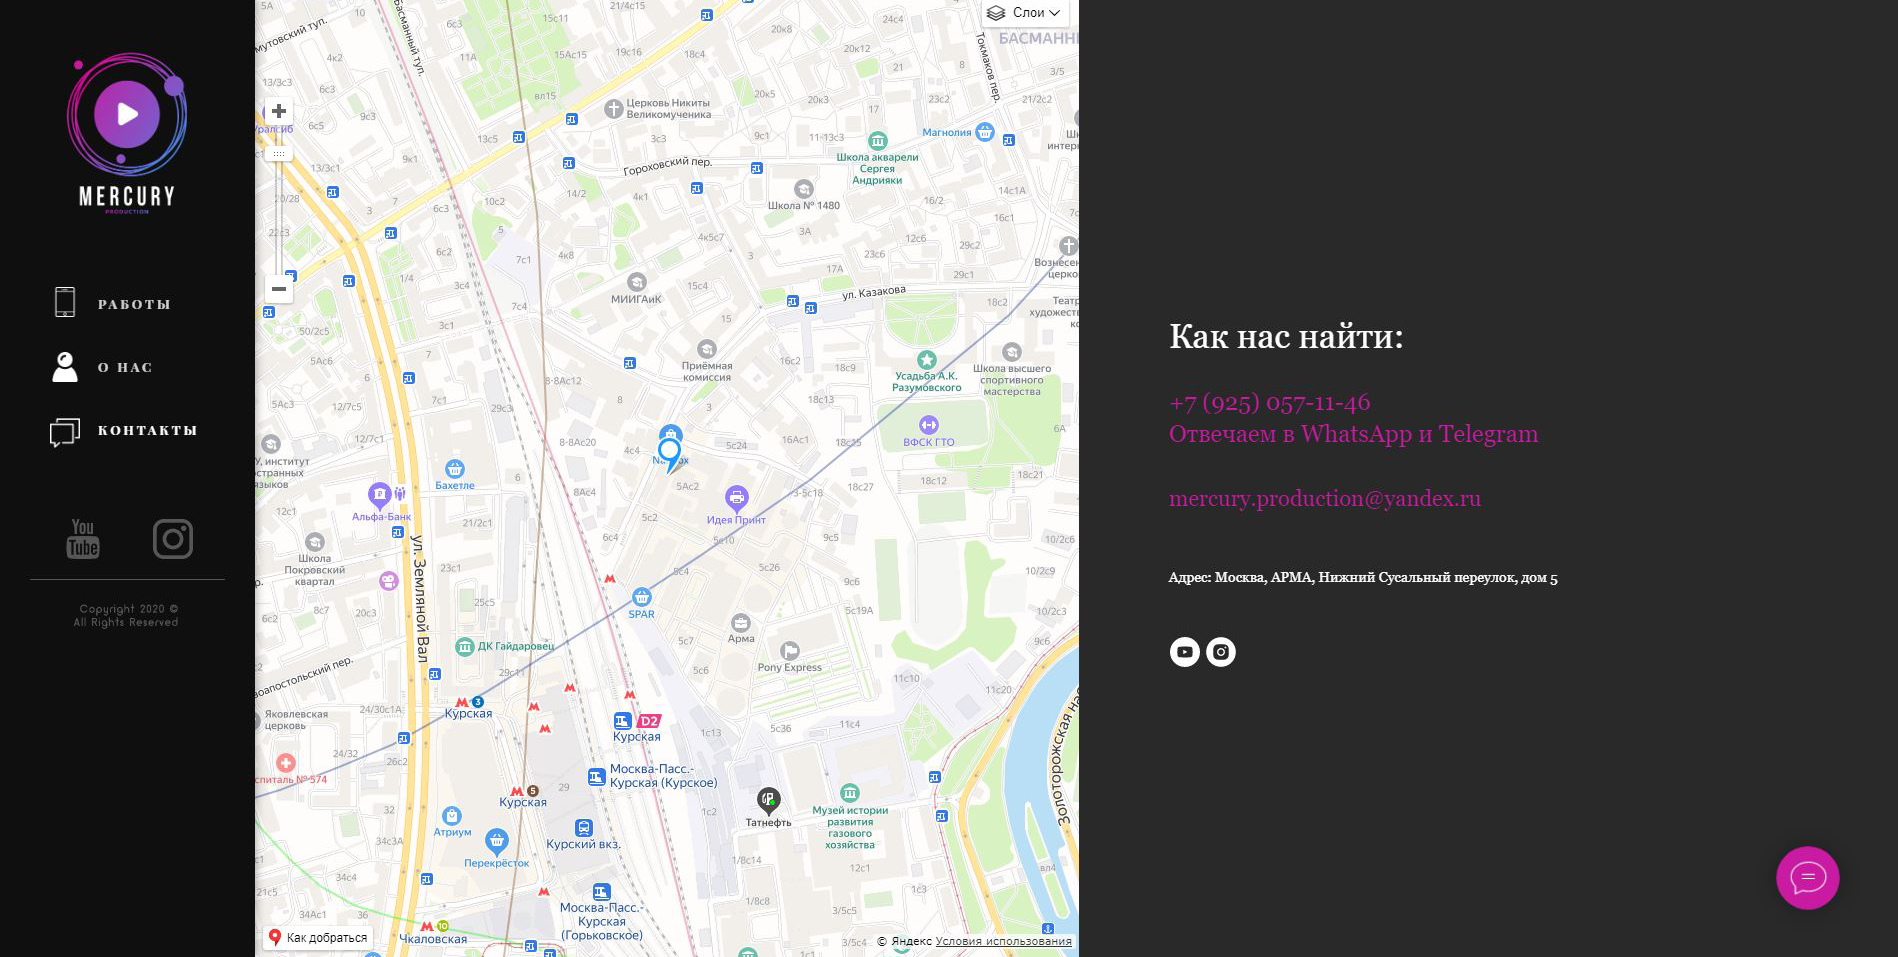This screenshot has width=1898, height=957.
Task: Select the Арма map icon
Action: point(741,623)
